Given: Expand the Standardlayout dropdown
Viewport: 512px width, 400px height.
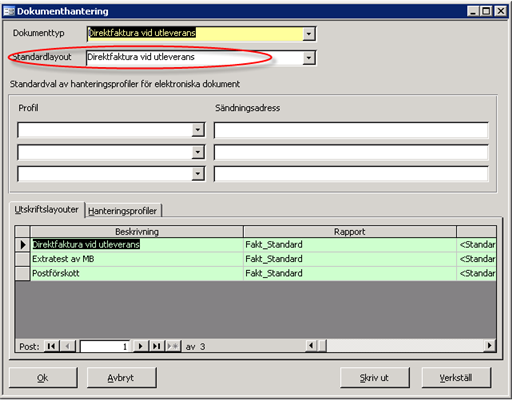Looking at the screenshot, I should [309, 58].
